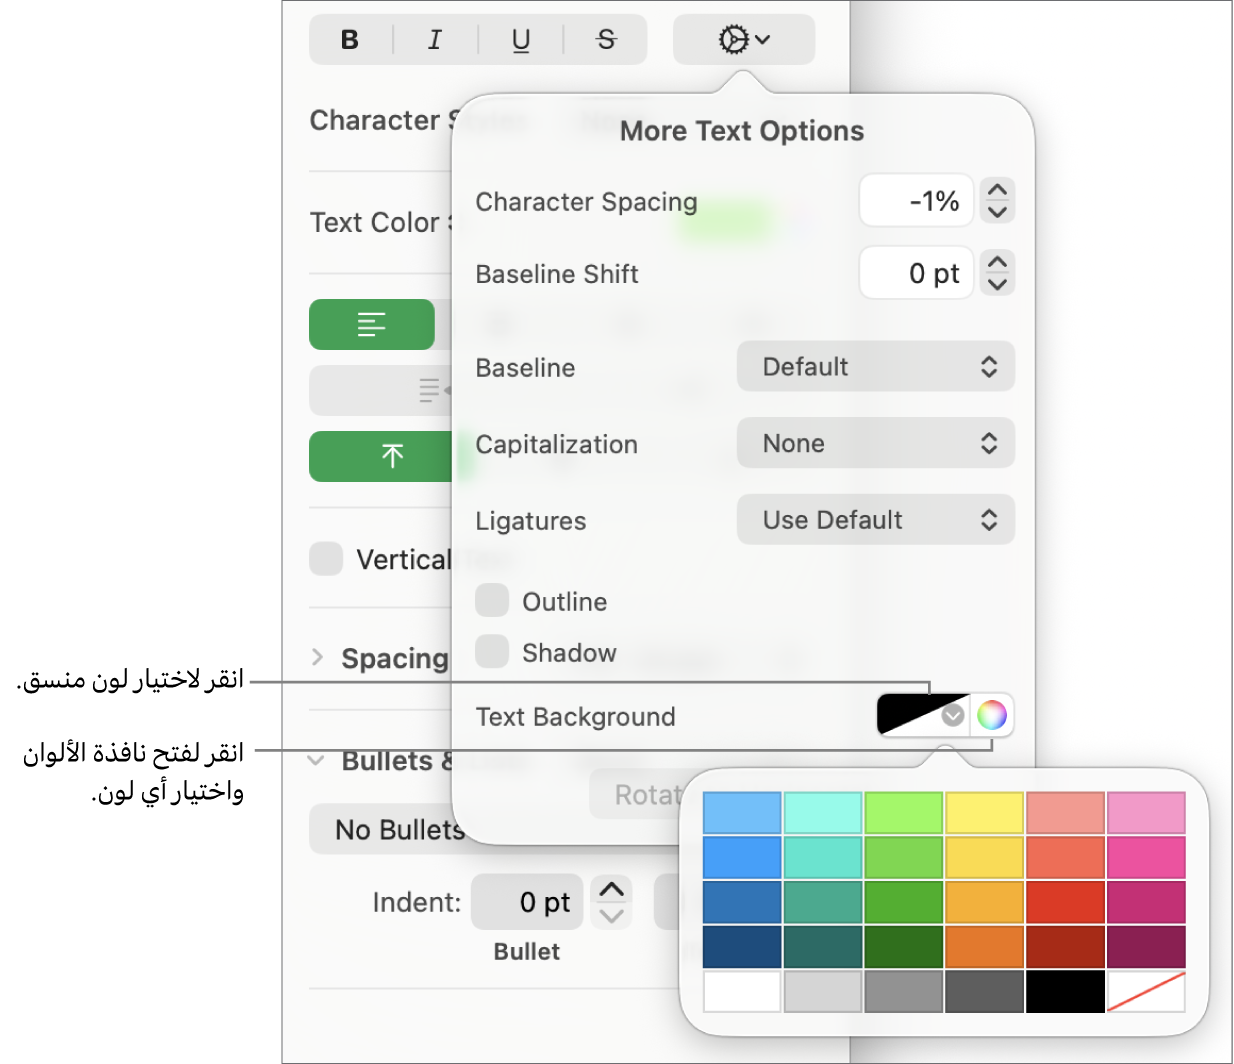
Task: Decrease Character Spacing with down arrow
Action: pyautogui.click(x=997, y=212)
